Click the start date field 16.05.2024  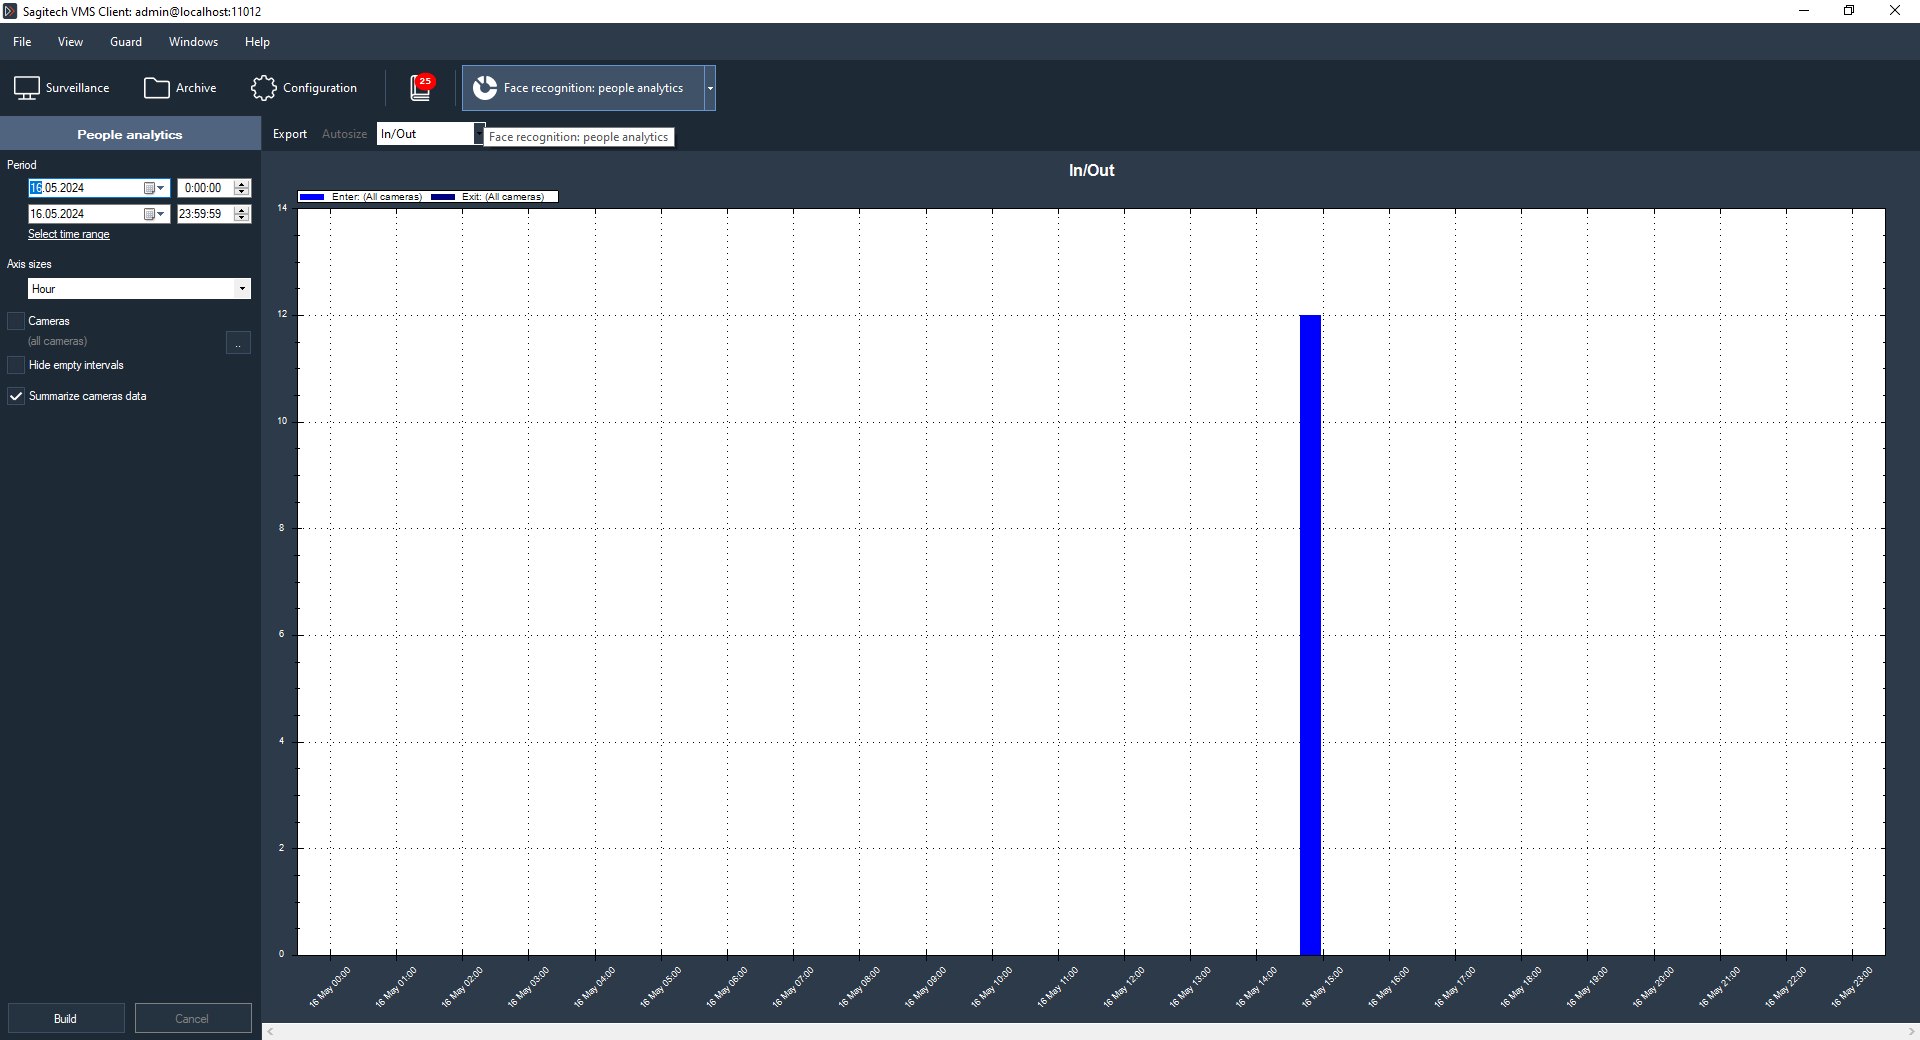click(x=85, y=188)
